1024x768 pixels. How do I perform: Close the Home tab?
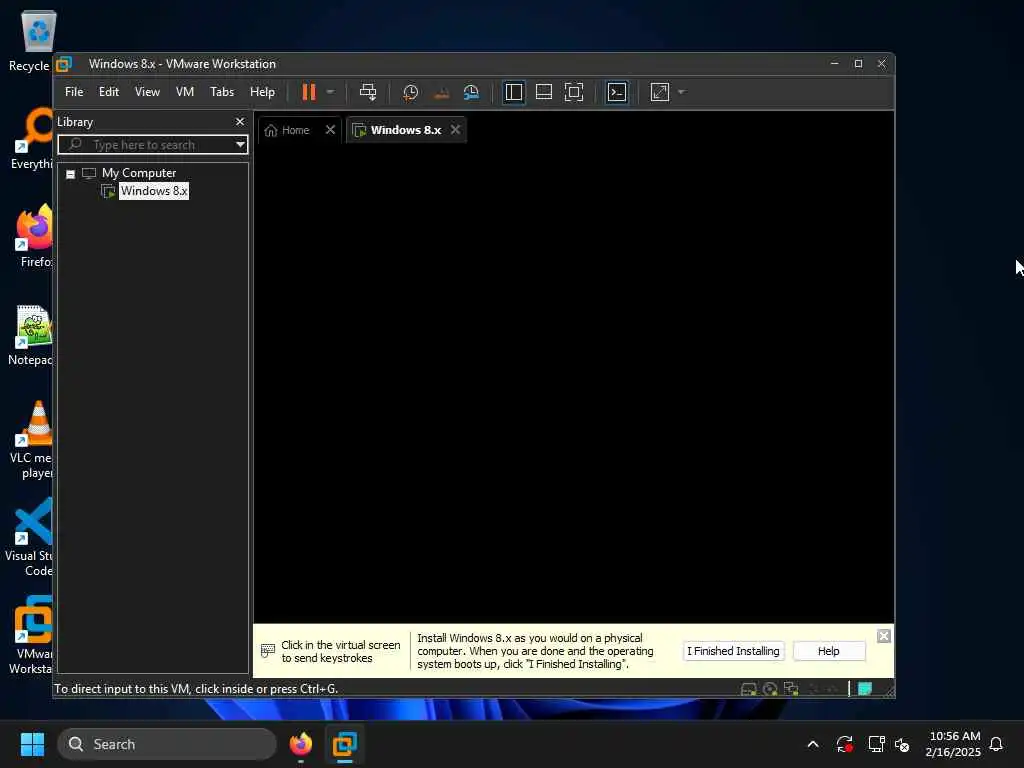(330, 130)
